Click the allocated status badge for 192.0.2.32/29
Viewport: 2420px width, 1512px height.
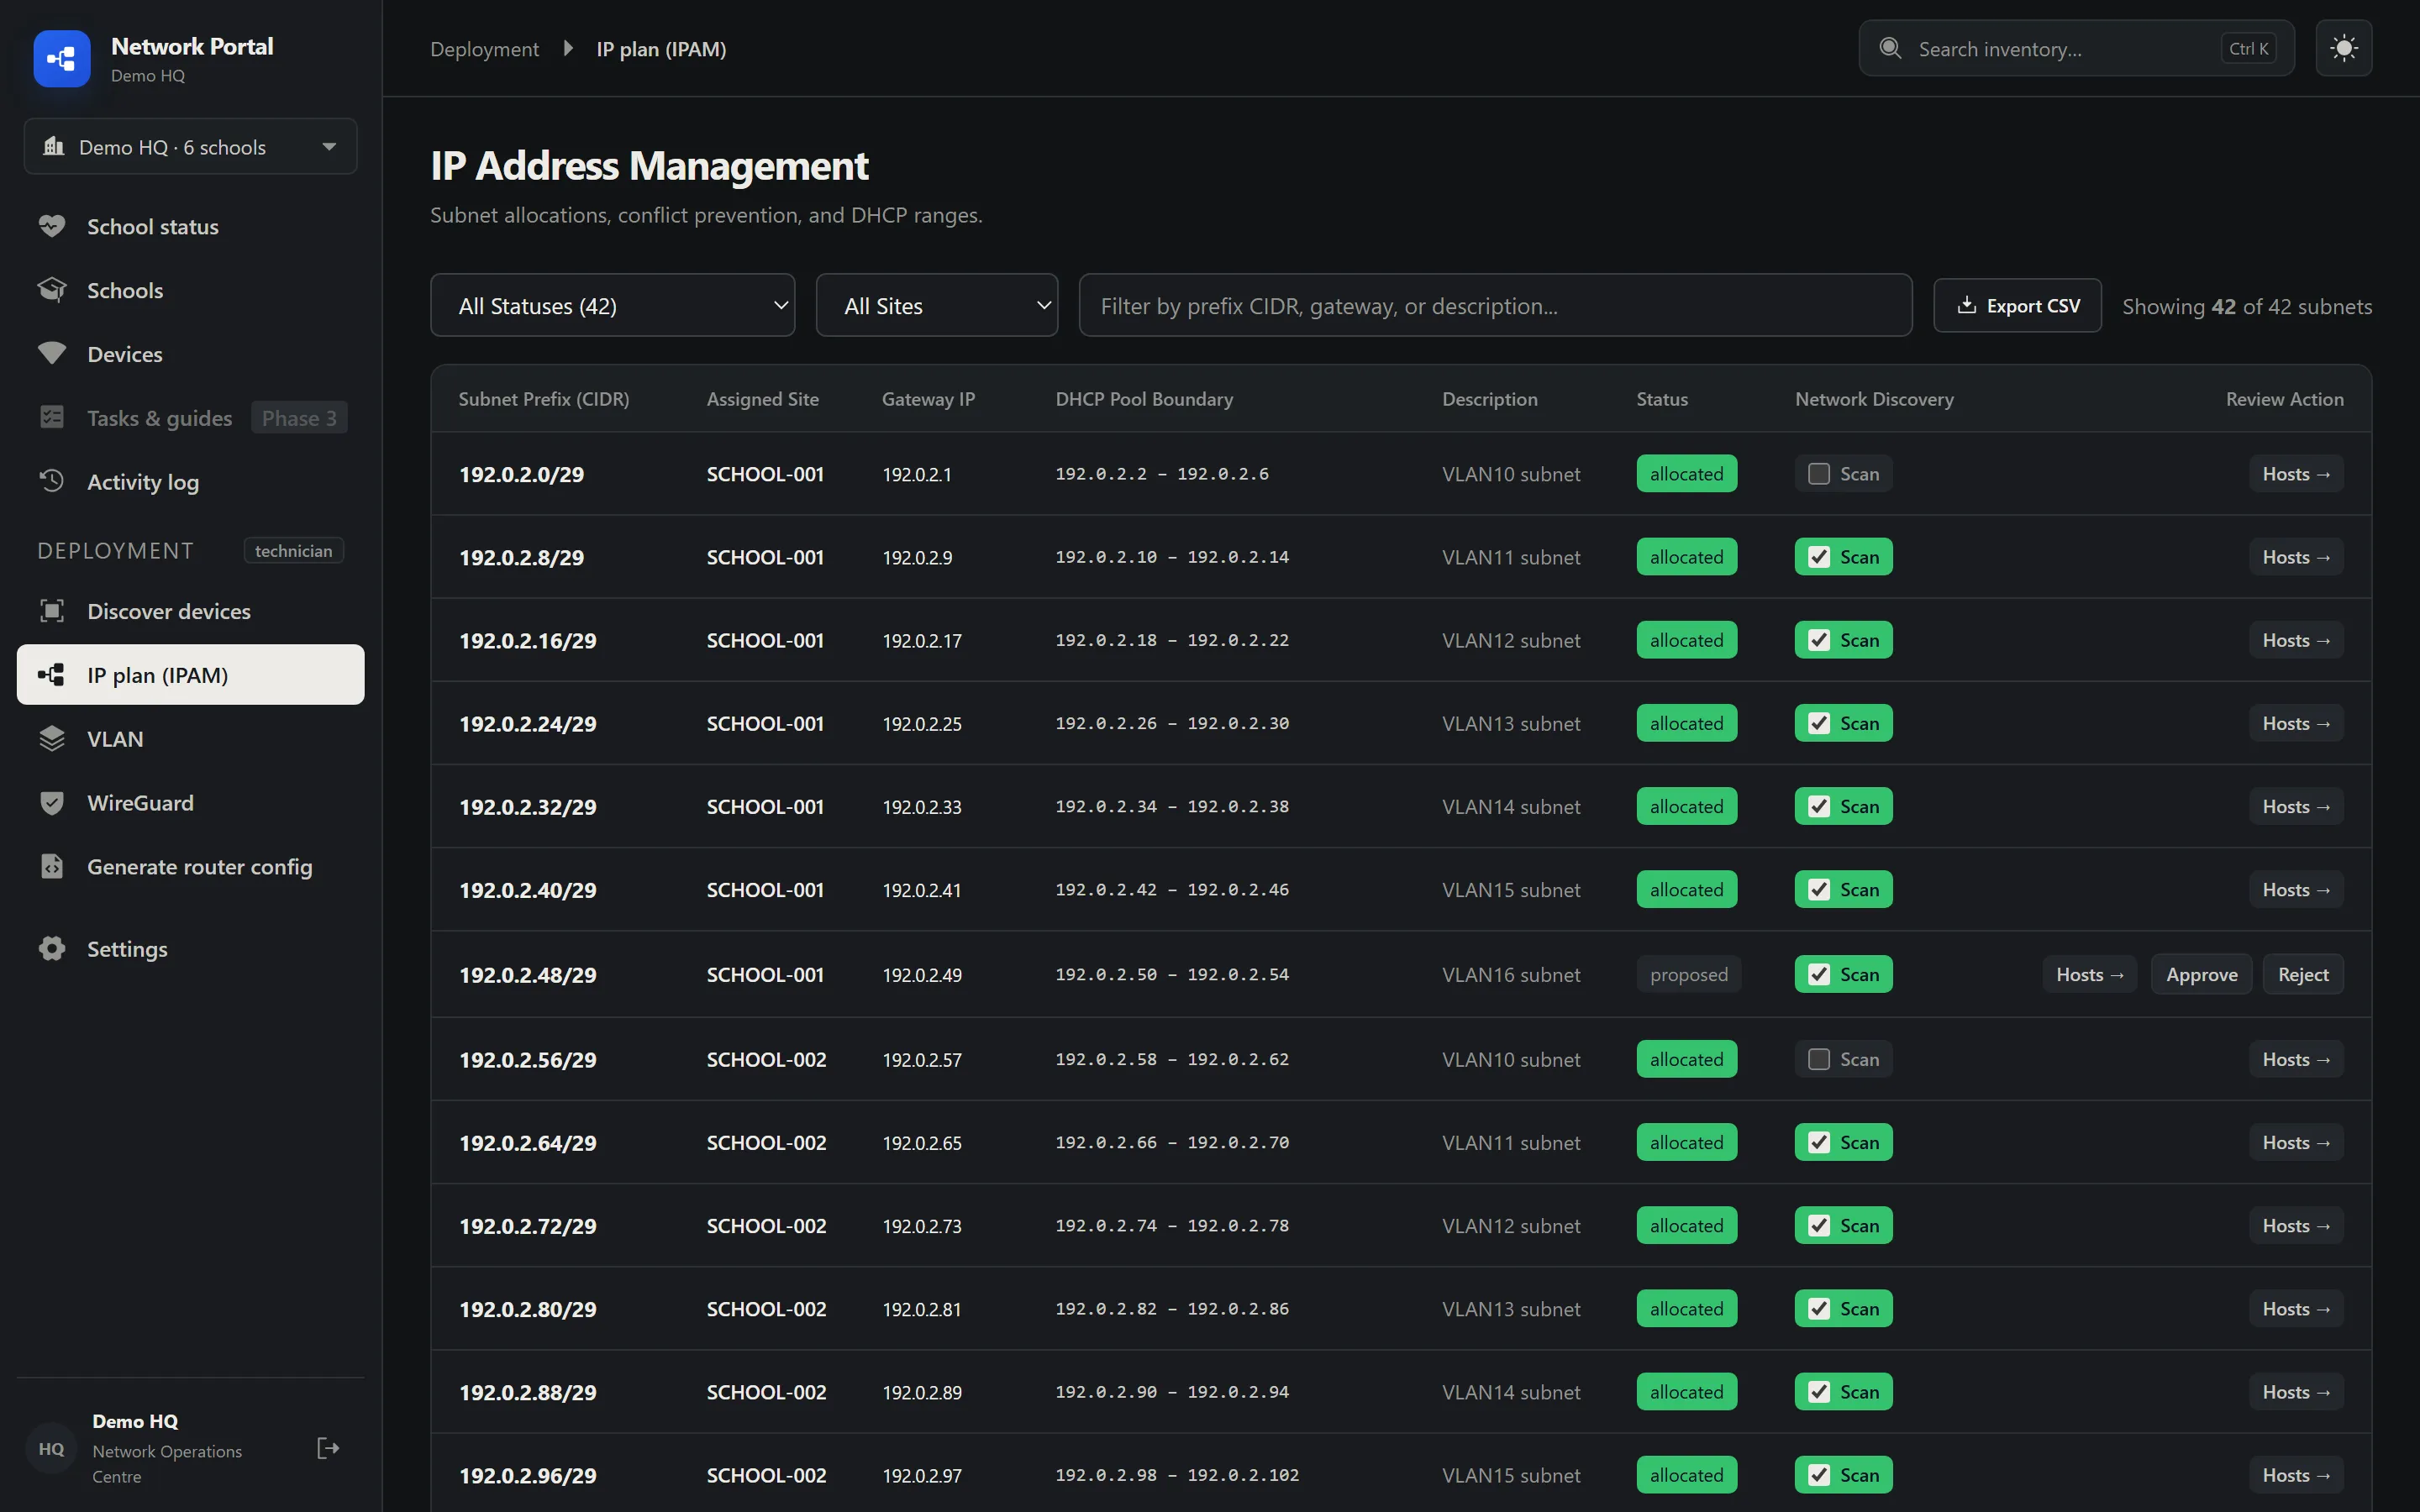point(1686,806)
